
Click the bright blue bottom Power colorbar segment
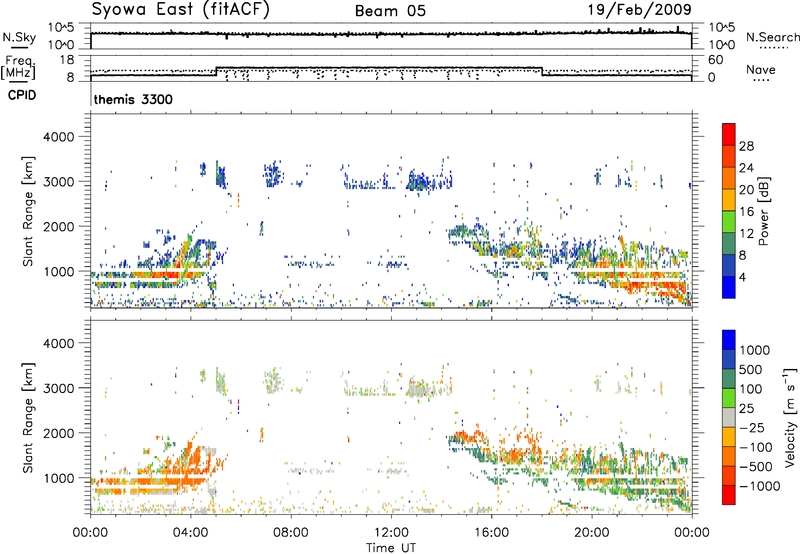[x=729, y=287]
